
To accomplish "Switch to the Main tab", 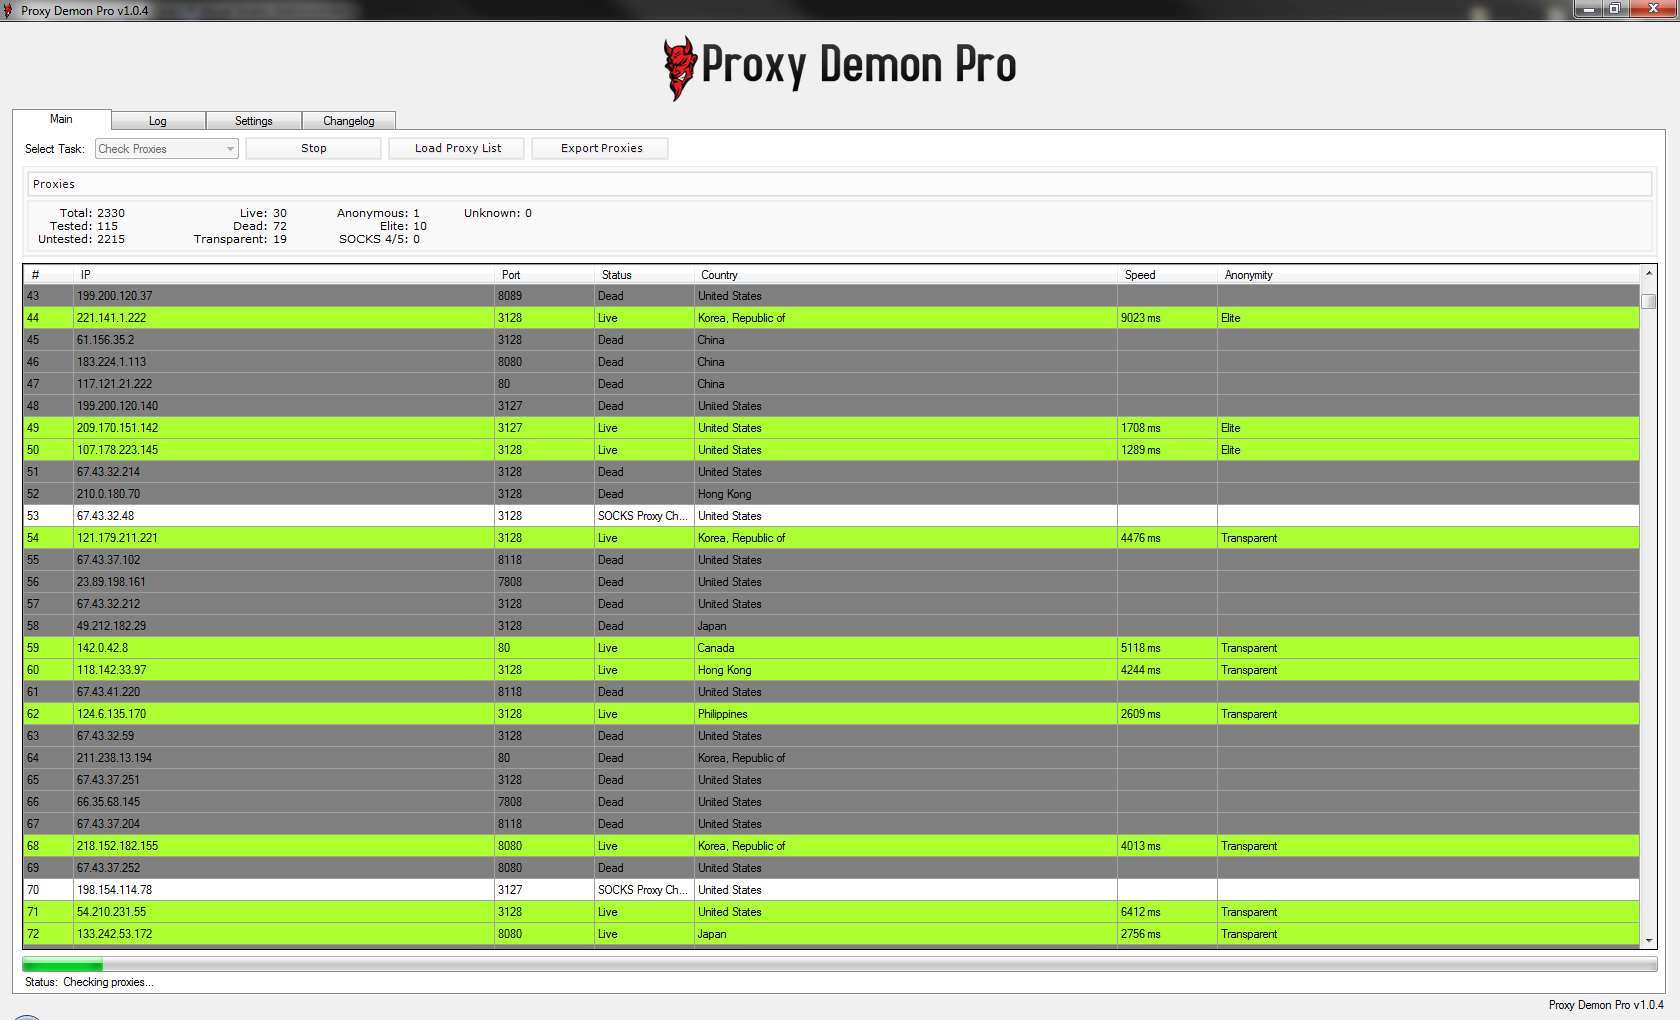I will coord(61,119).
